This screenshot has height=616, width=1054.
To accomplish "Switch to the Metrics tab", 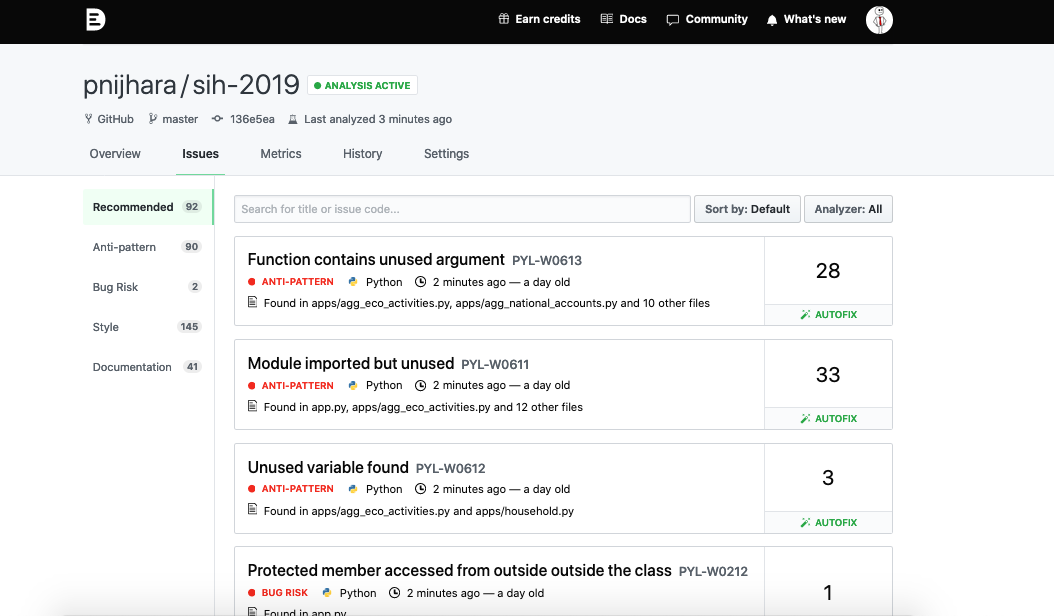I will pos(280,154).
